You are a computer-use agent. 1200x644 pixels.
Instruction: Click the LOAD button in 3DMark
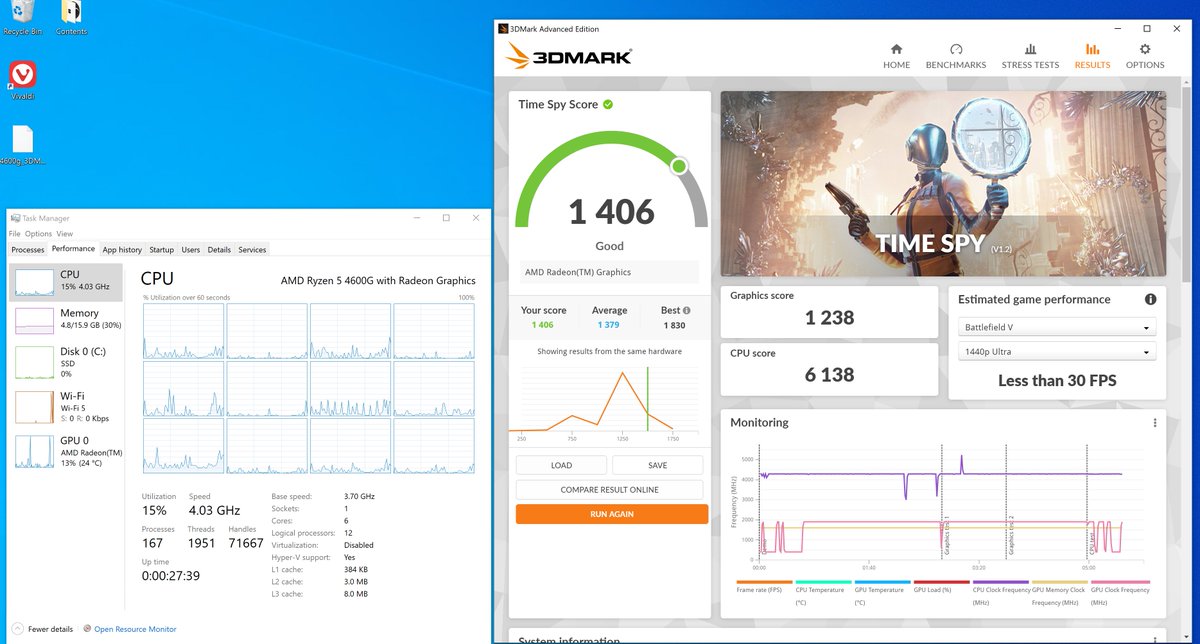[x=561, y=465]
